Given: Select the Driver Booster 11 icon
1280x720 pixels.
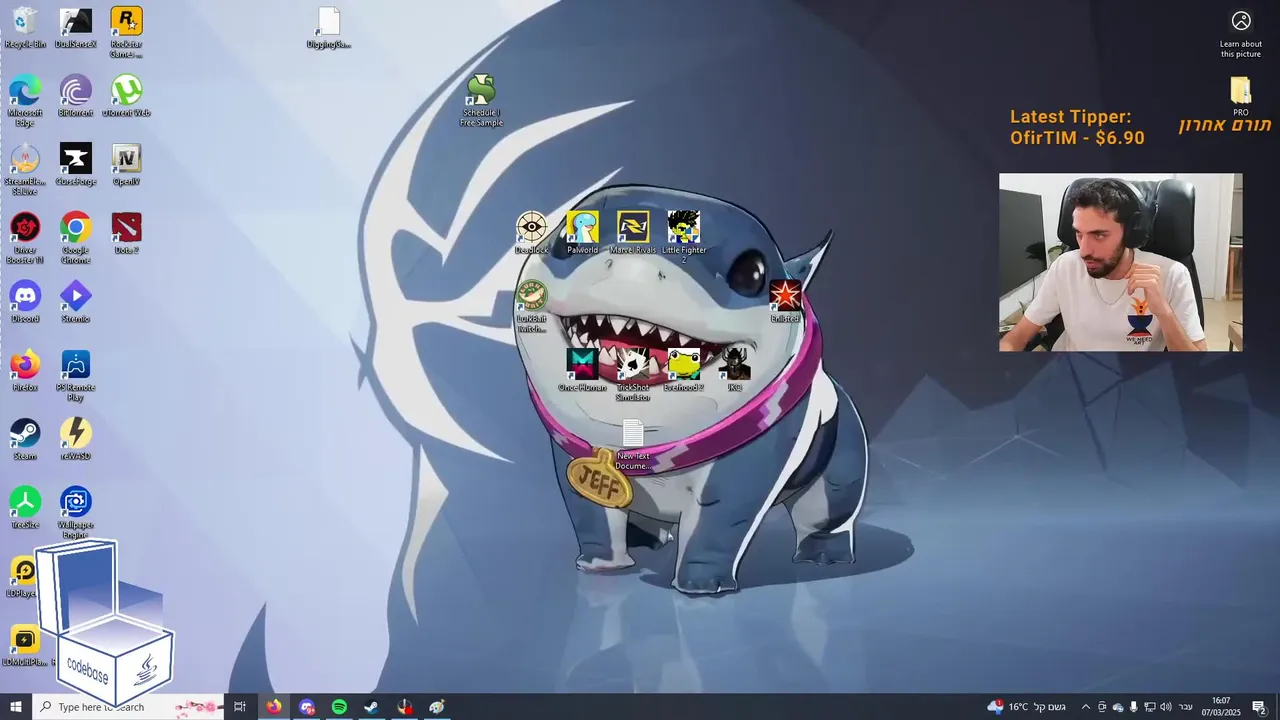Looking at the screenshot, I should 25,238.
